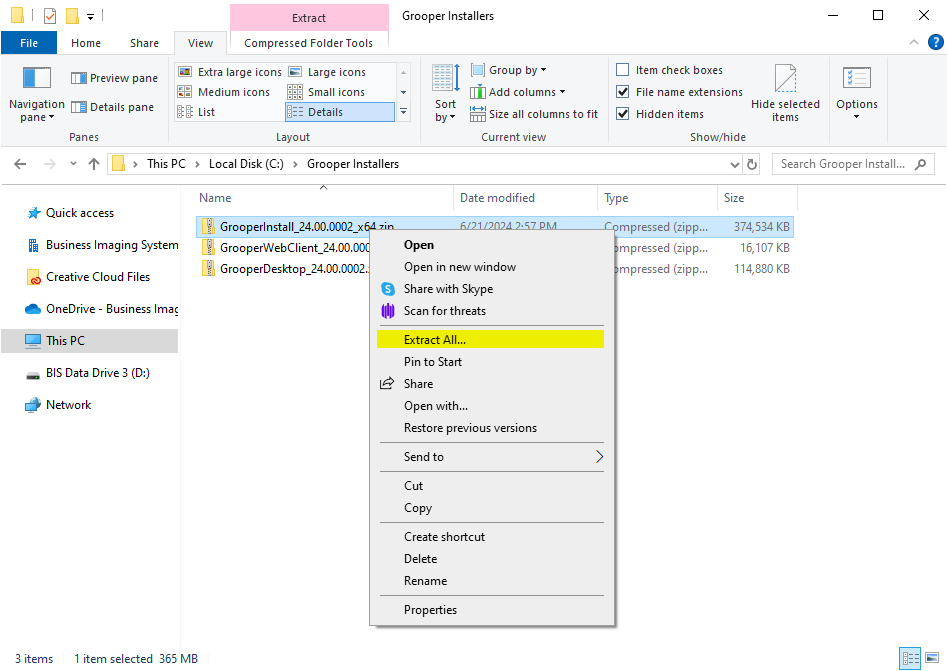Click Local Disk (C:) breadcrumb
This screenshot has height=671, width=948.
246,164
